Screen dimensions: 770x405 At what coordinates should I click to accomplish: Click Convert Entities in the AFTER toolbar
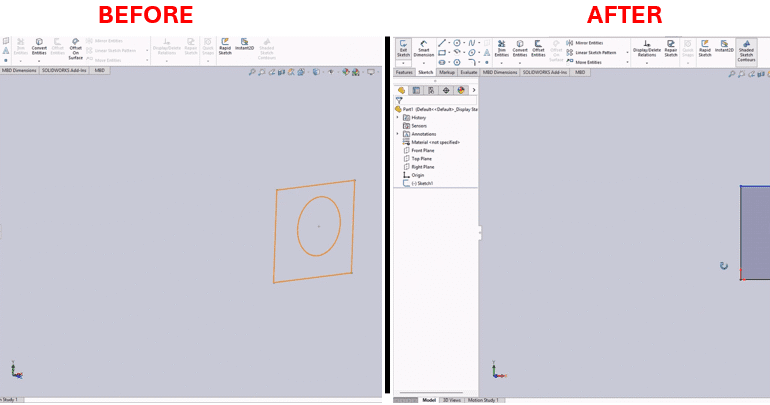click(x=520, y=49)
